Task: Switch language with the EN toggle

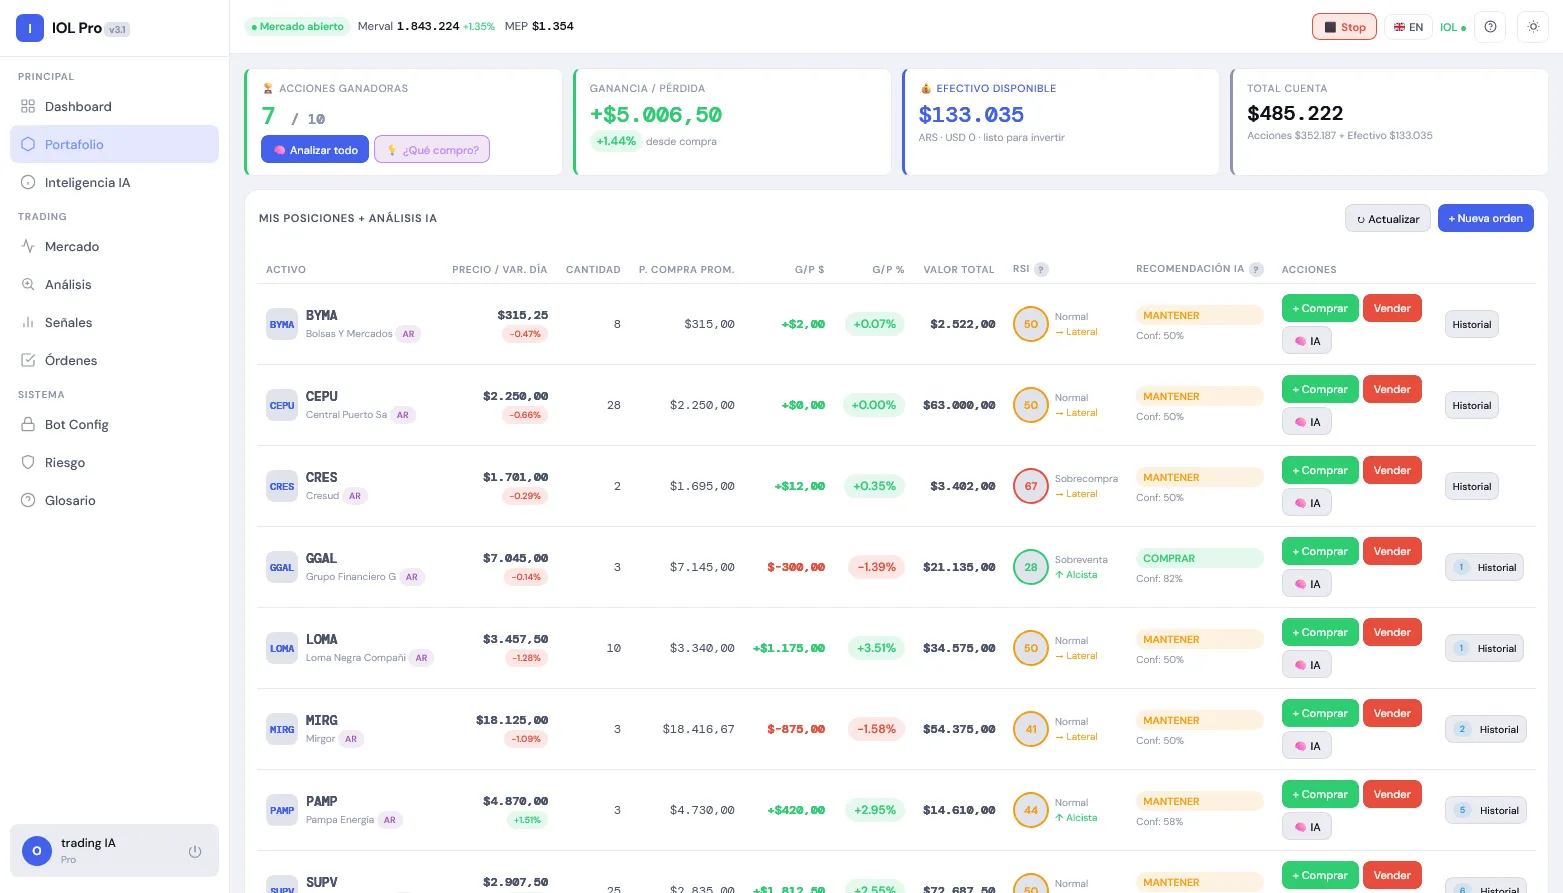Action: tap(1408, 27)
